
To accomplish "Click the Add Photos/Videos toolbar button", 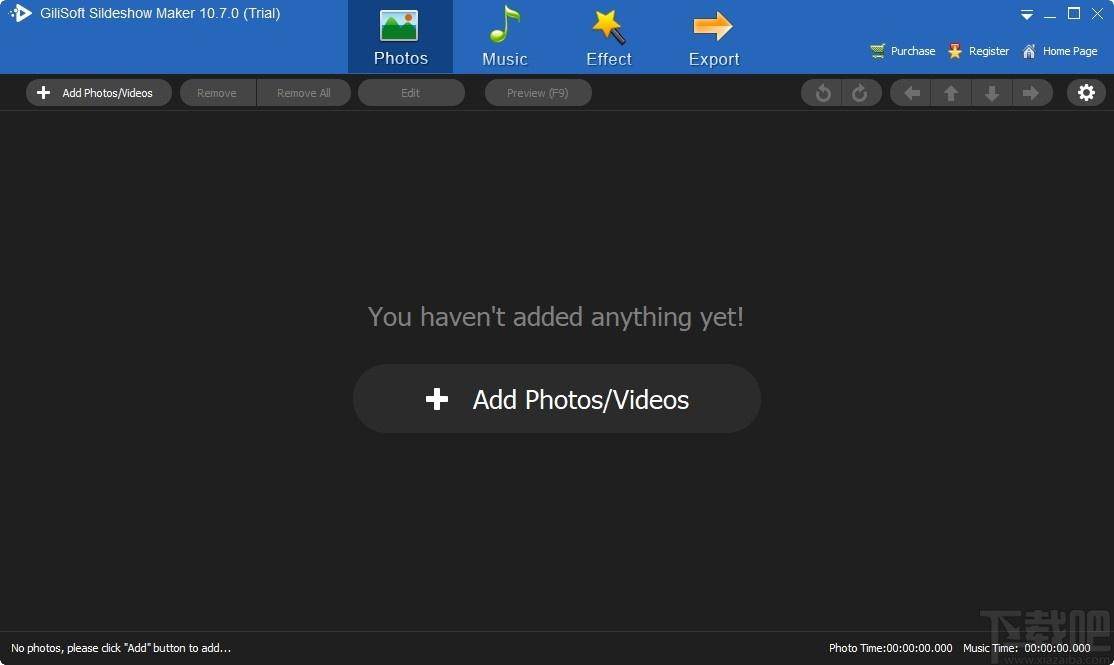I will coord(99,93).
